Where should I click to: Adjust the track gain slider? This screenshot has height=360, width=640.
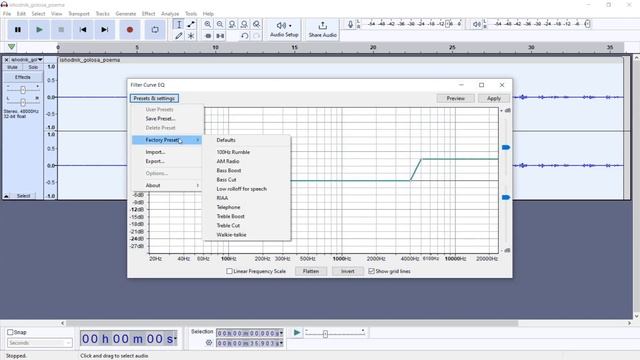tap(23, 90)
